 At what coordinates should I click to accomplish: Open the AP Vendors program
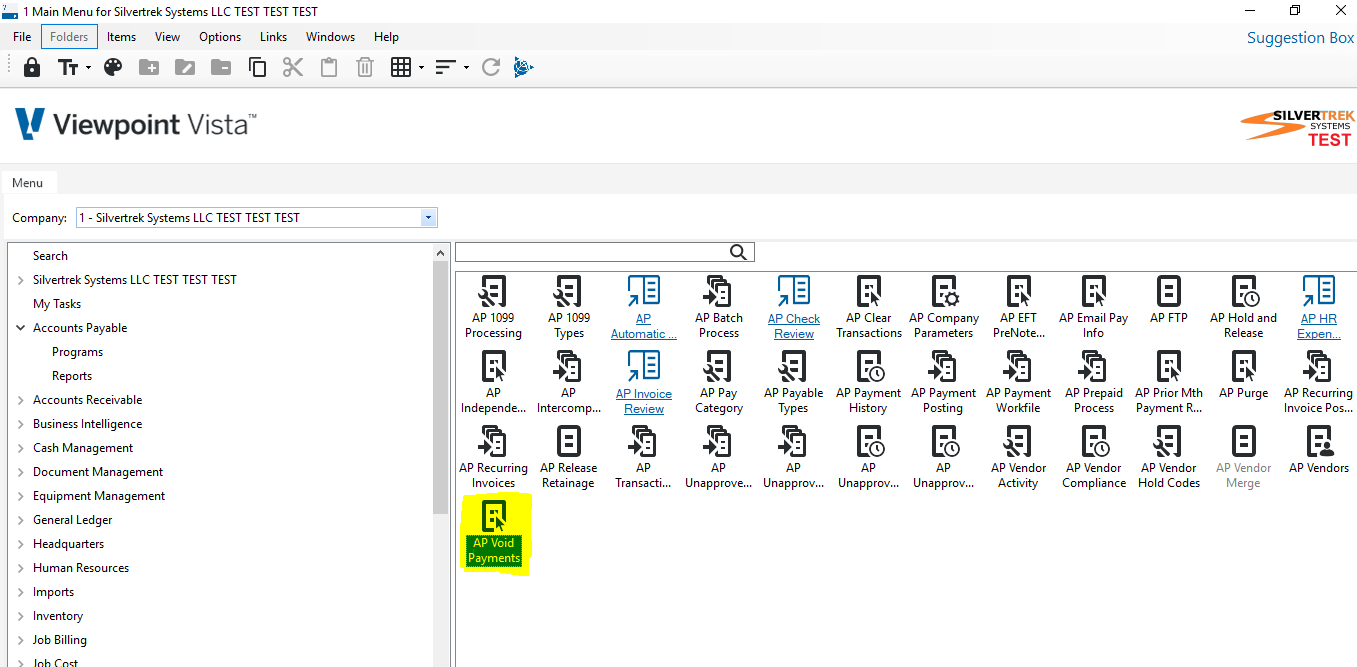click(x=1319, y=451)
